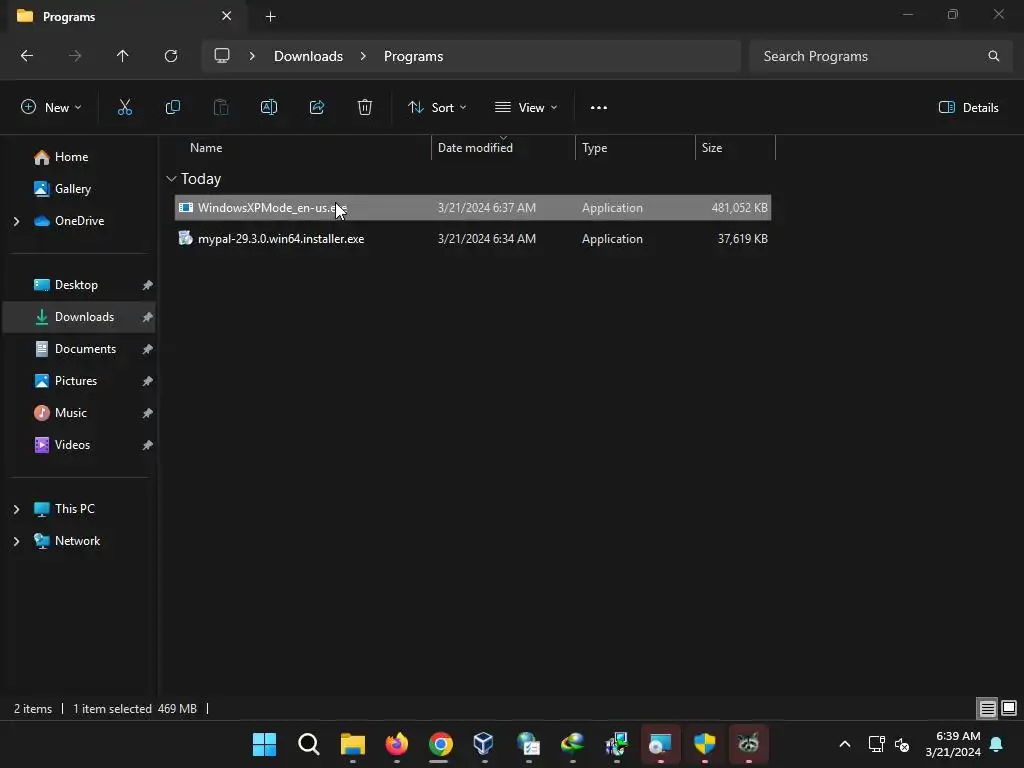
Task: Open the See more three-dots menu
Action: (599, 108)
